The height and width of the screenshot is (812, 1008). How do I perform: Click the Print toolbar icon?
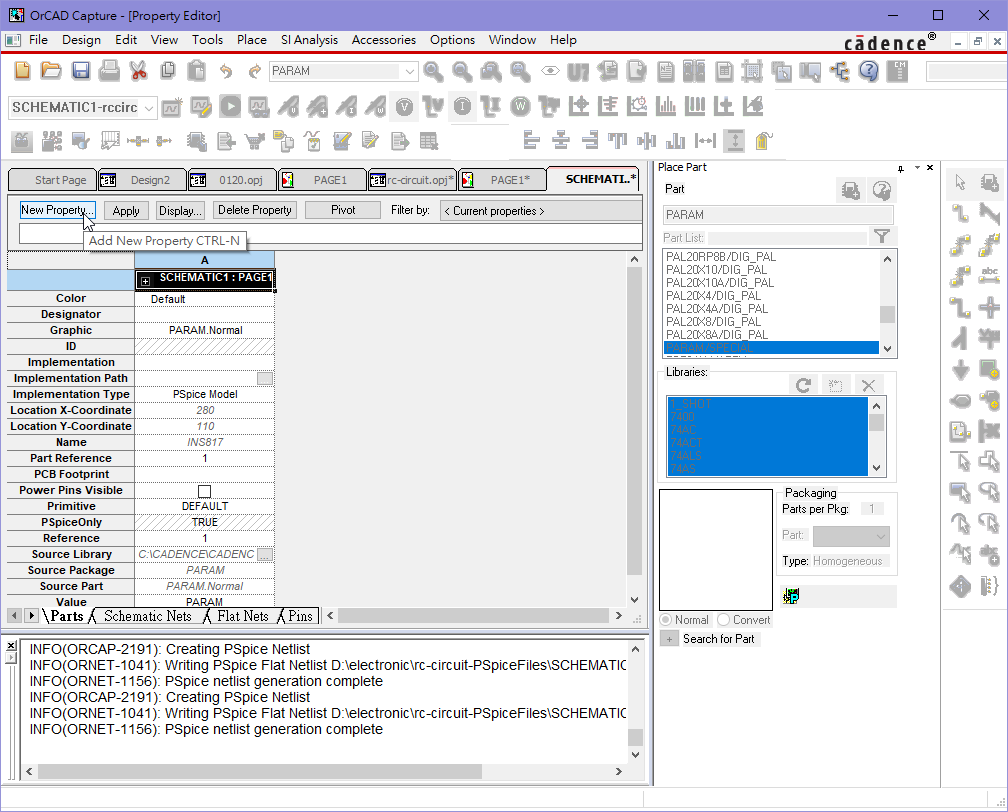[109, 71]
